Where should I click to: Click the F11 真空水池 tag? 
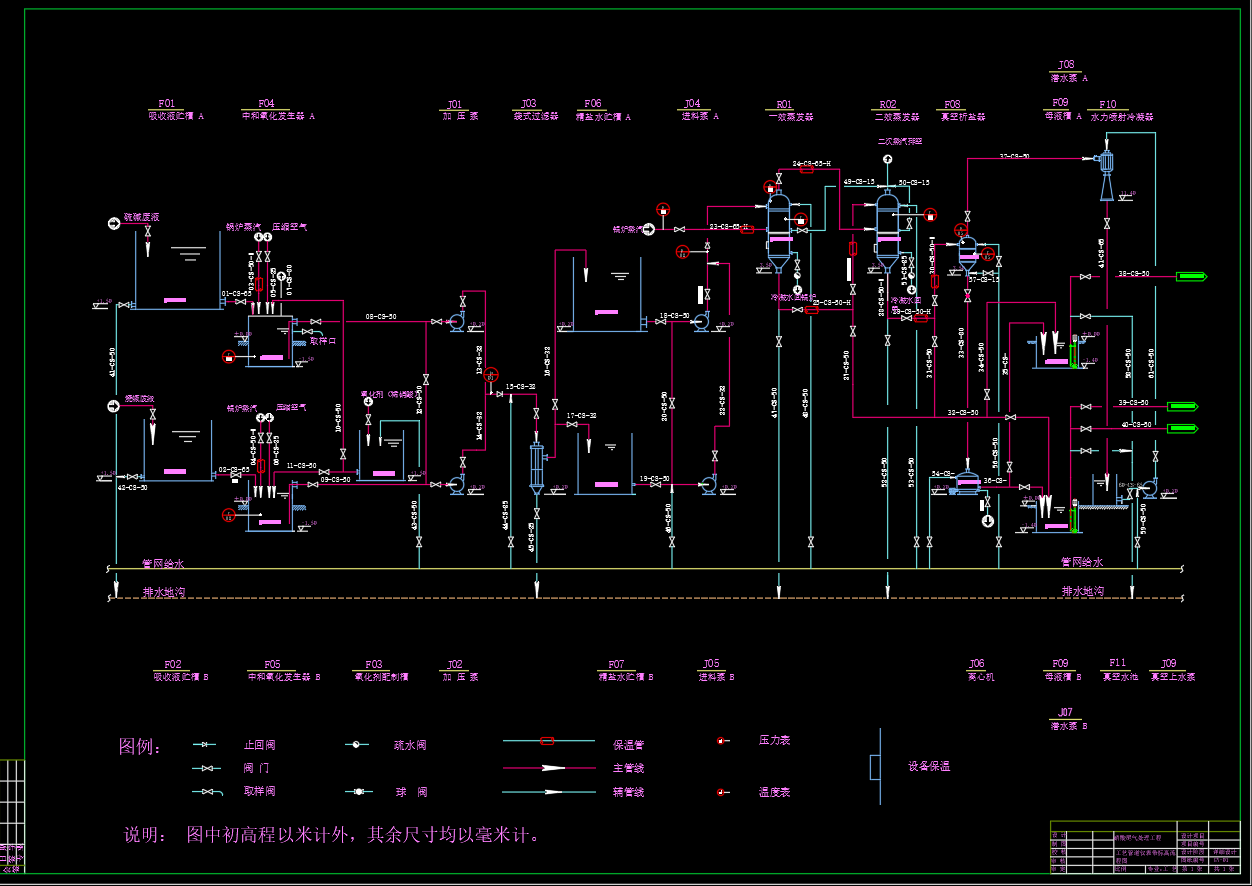1119,669
